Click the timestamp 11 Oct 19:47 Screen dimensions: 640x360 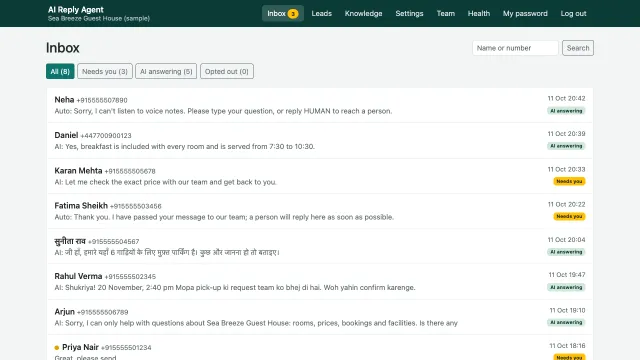[567, 275]
